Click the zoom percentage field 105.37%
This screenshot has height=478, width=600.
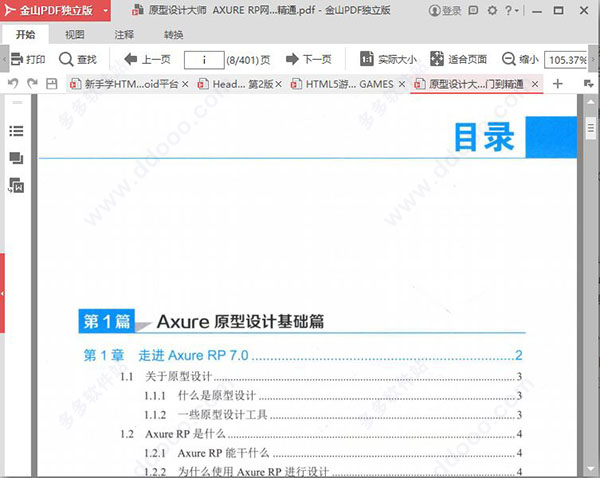coord(566,60)
